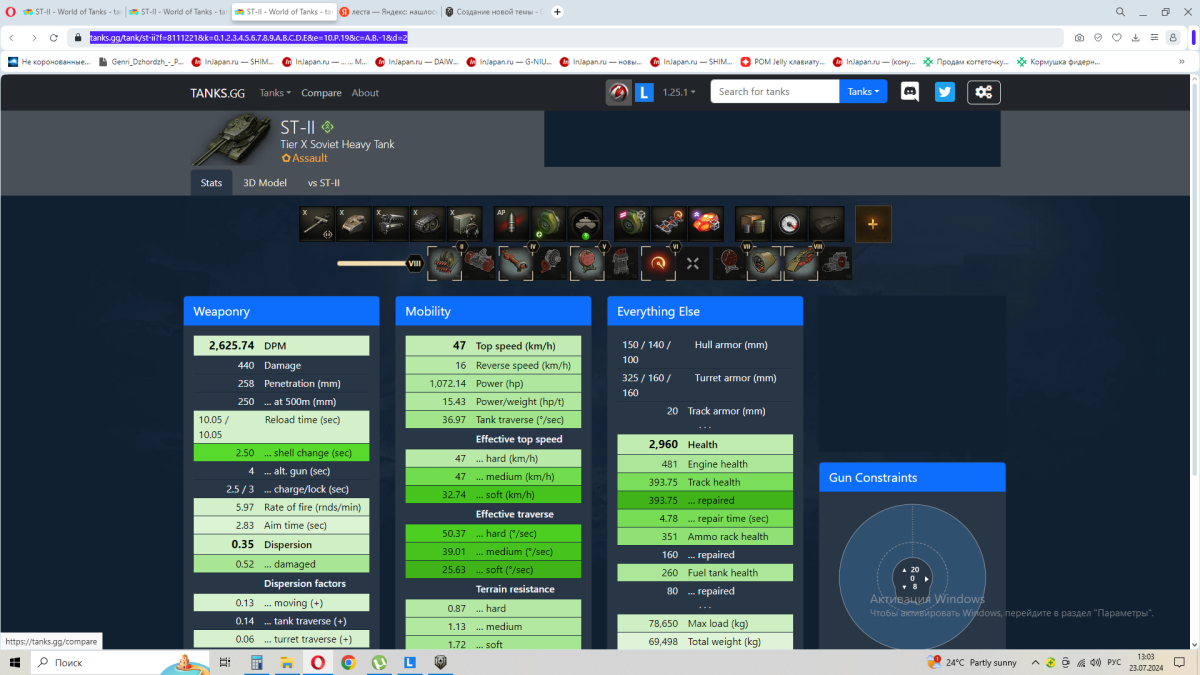
Task: Toggle right field modification at level VIII
Action: tap(835, 263)
